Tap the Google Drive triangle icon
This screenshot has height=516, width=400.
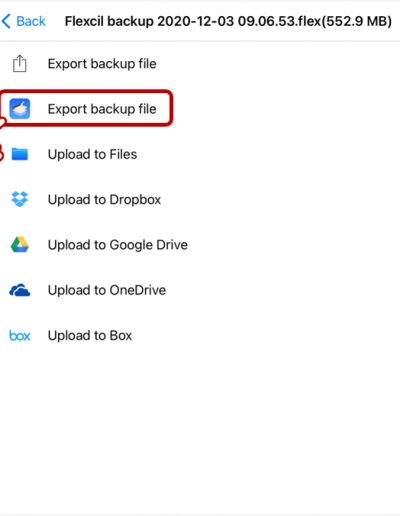tap(20, 244)
